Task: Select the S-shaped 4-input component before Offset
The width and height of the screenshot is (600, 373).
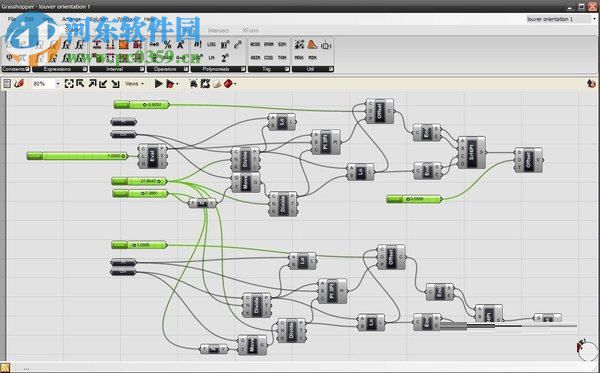Action: coord(472,152)
